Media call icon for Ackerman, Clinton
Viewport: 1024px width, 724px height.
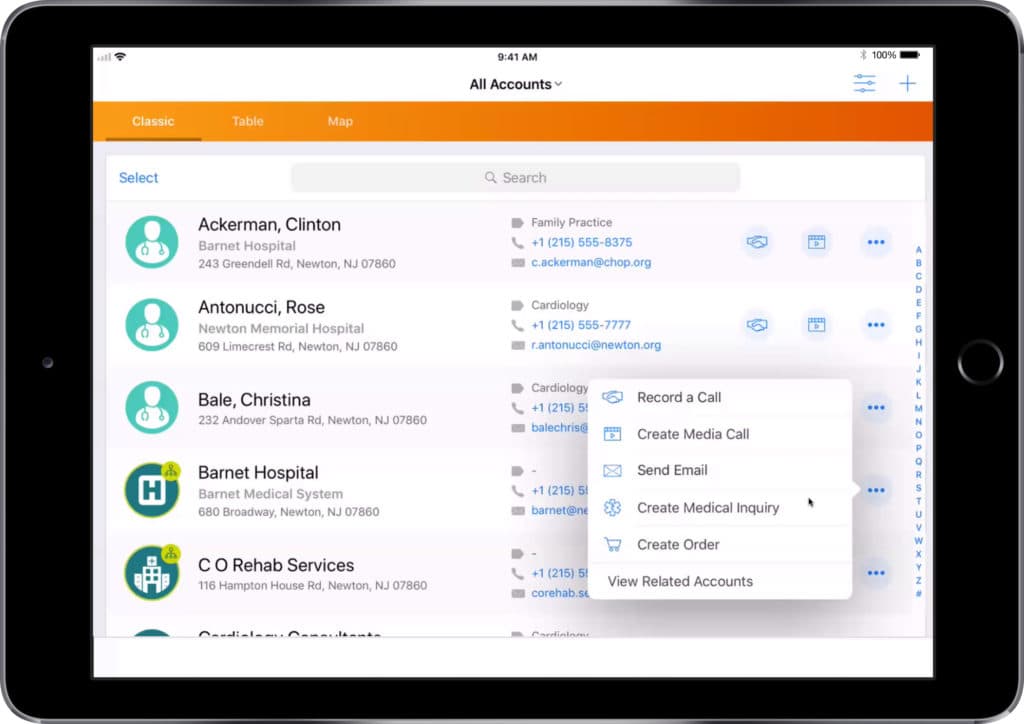pos(816,242)
